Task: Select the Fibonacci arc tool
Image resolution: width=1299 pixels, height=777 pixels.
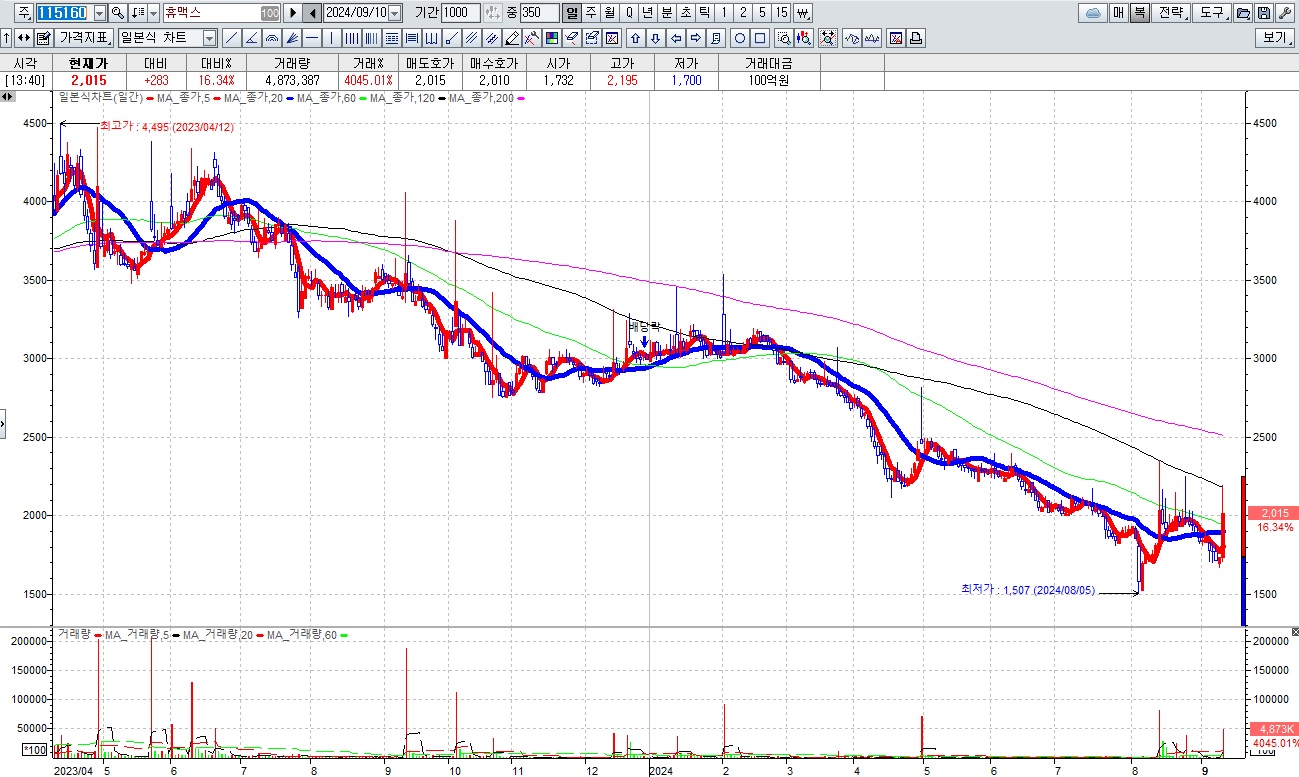Action: tap(271, 38)
